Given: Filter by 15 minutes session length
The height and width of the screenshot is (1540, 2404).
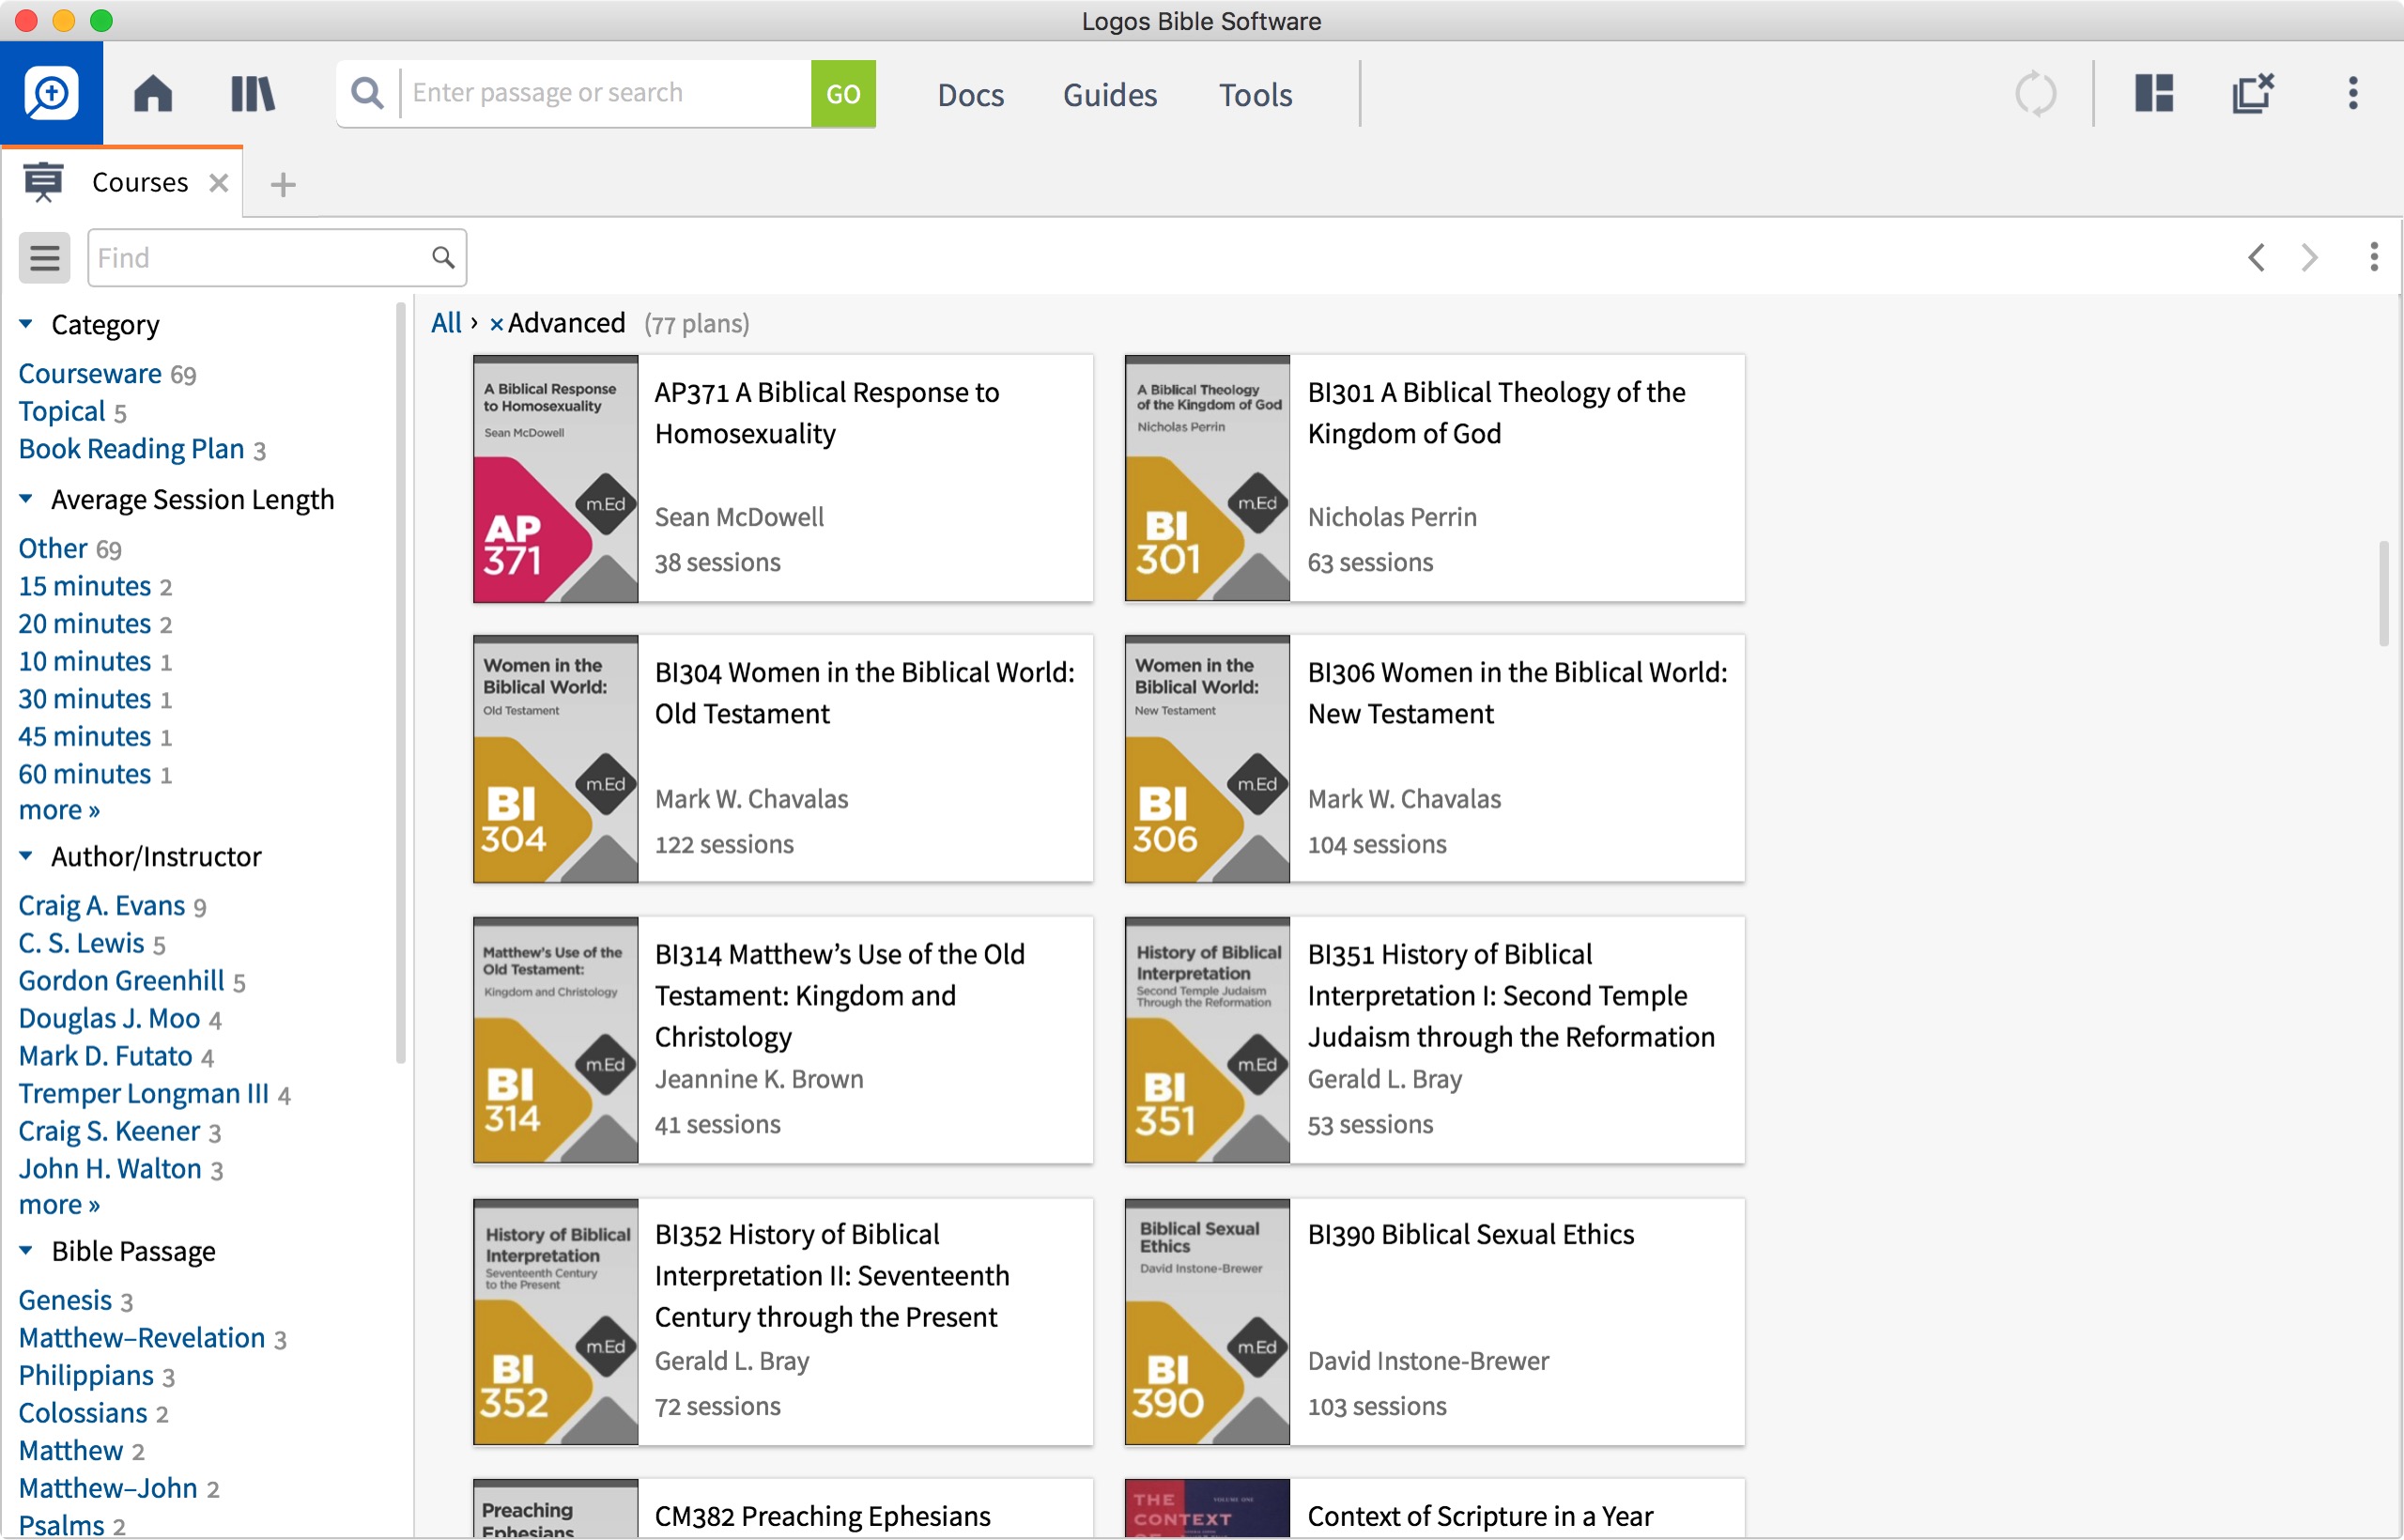Looking at the screenshot, I should tap(84, 586).
